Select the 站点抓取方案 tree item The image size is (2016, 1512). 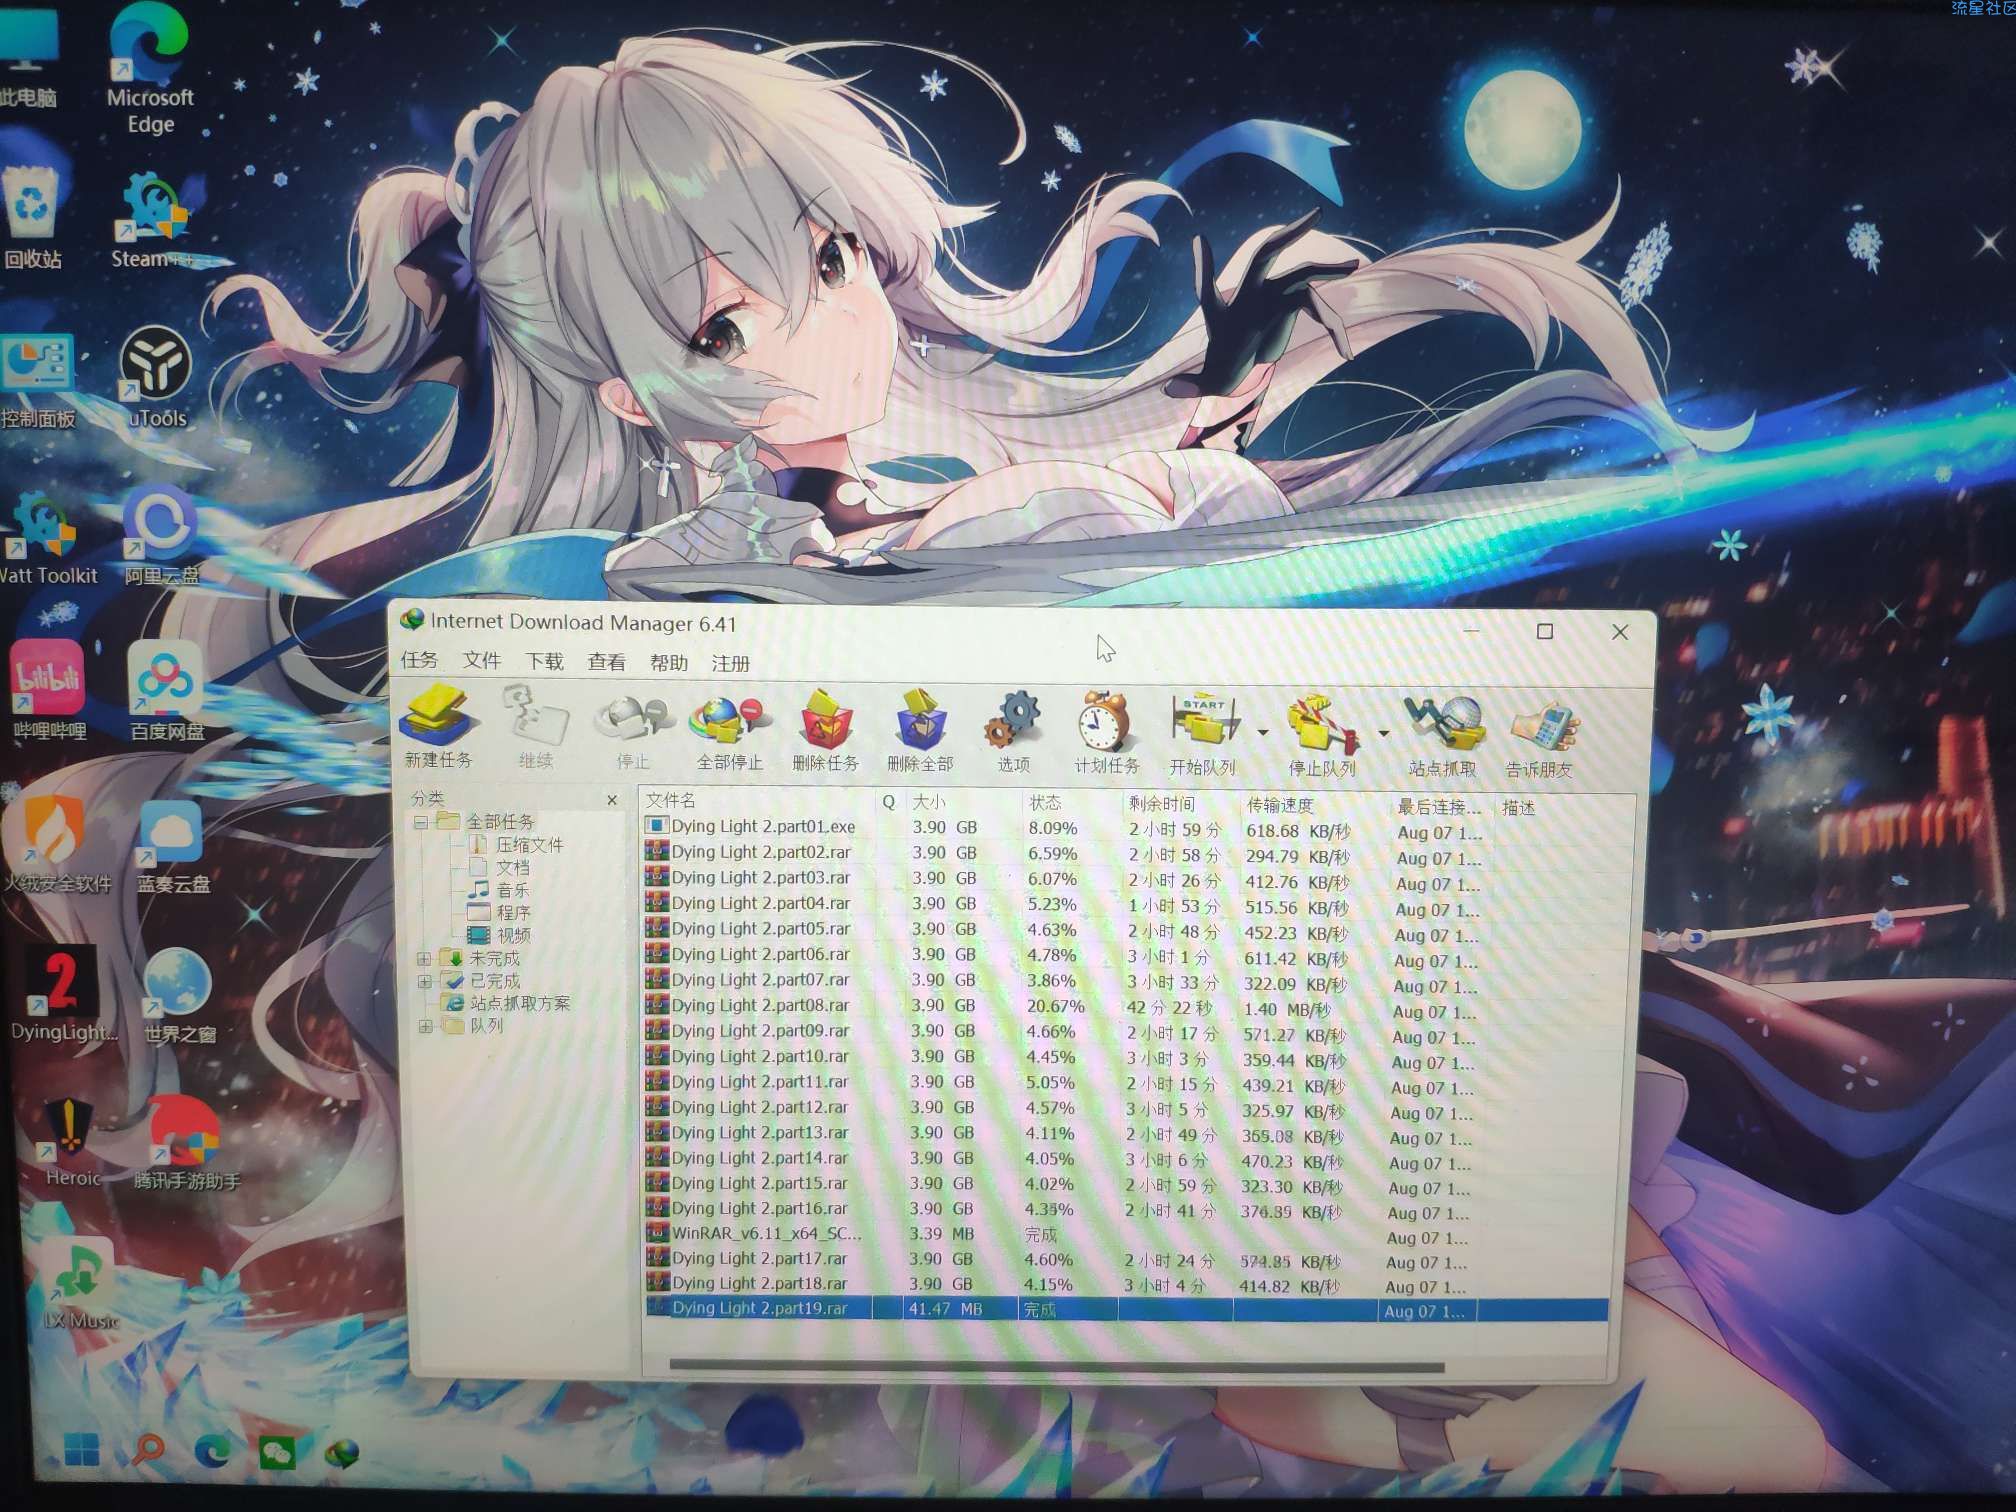coord(508,1003)
